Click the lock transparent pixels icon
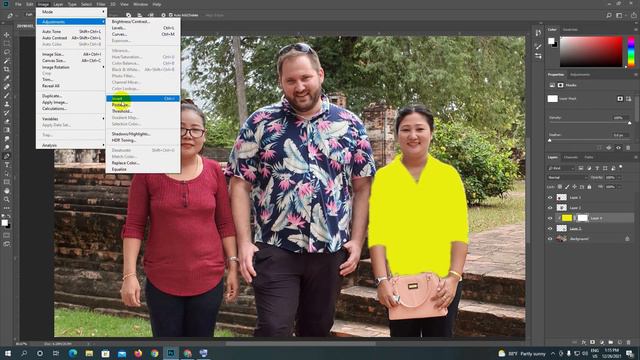The image size is (640, 360). [x=560, y=187]
